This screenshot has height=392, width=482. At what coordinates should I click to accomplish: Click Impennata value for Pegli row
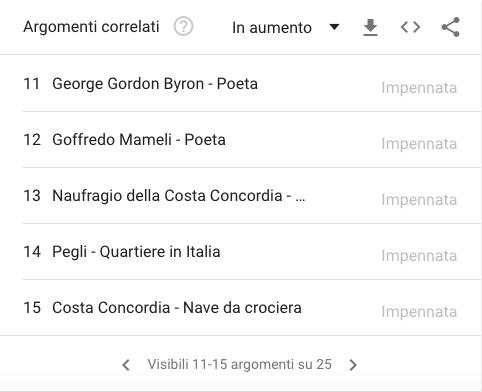click(x=419, y=256)
